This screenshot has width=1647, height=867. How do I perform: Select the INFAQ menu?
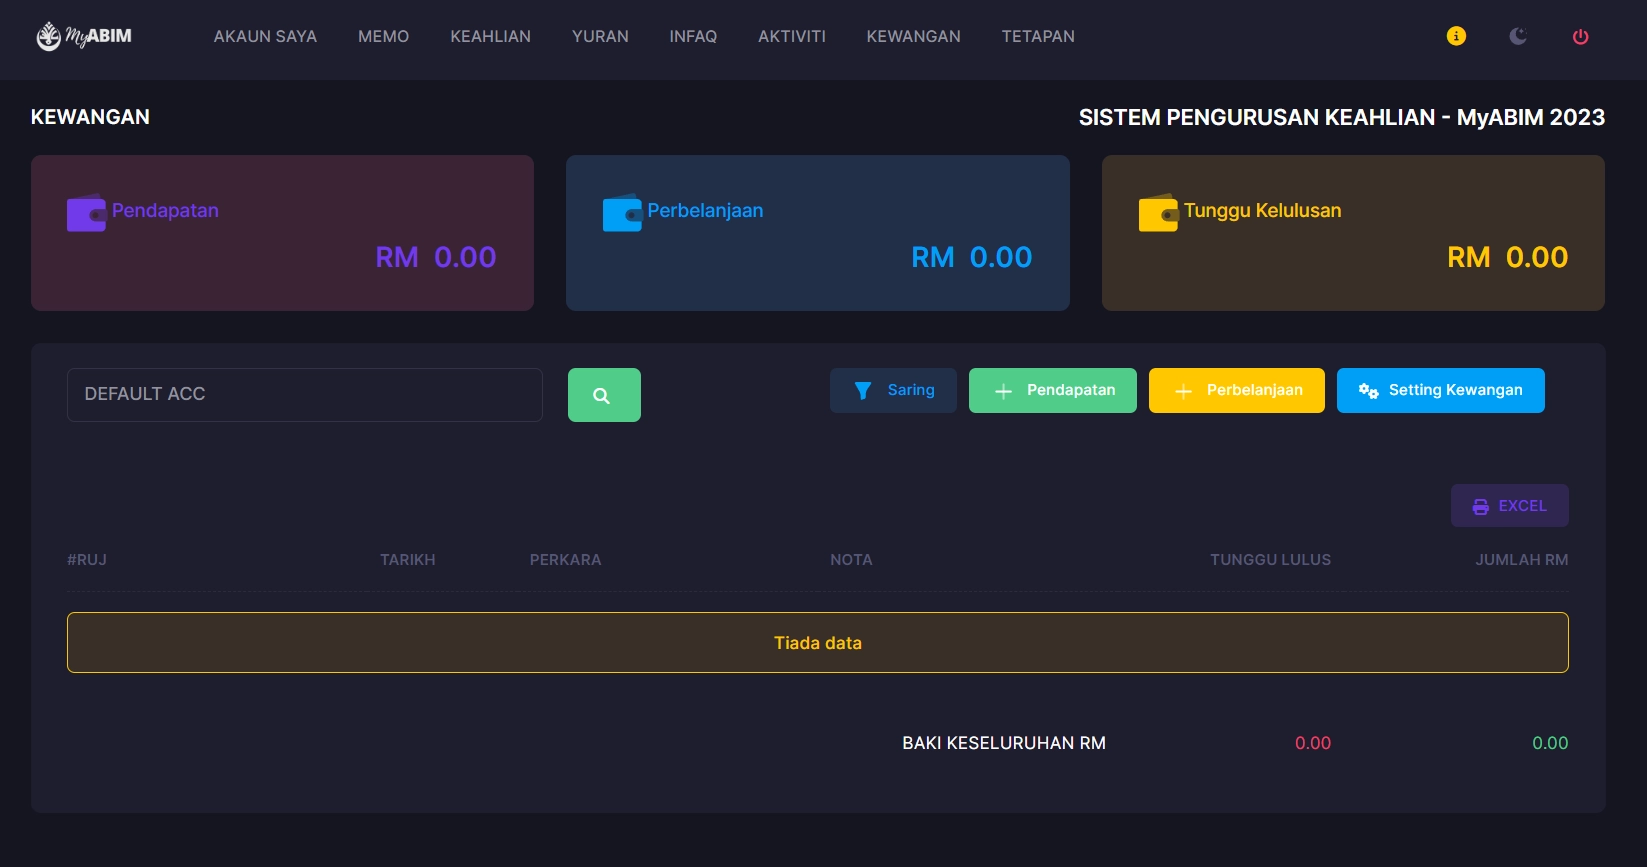point(693,36)
